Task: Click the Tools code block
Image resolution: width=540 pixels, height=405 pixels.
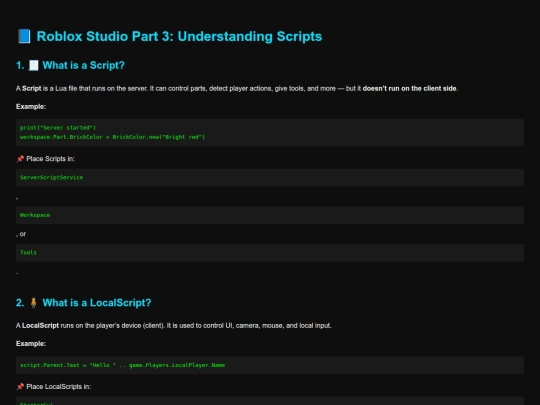Action: (270, 252)
